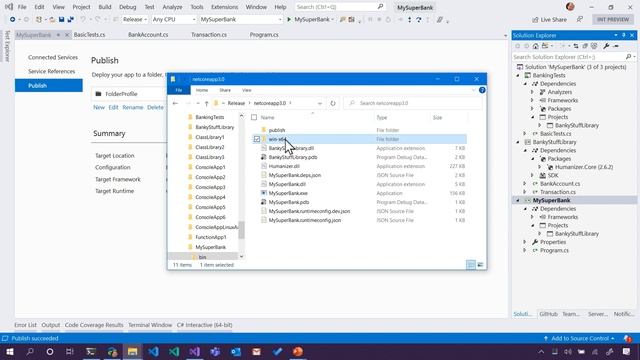Select Connected Services in the sidebar
This screenshot has width=640, height=360.
53,58
